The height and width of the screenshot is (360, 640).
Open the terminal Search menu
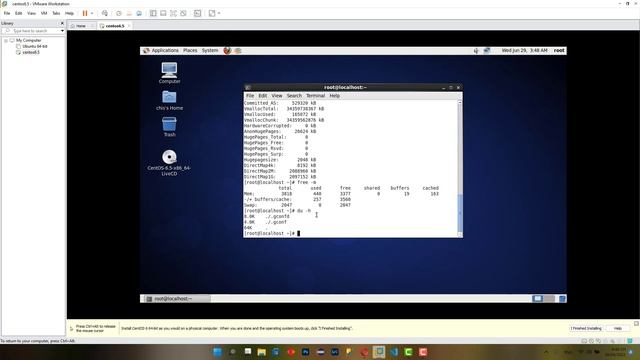tap(294, 96)
